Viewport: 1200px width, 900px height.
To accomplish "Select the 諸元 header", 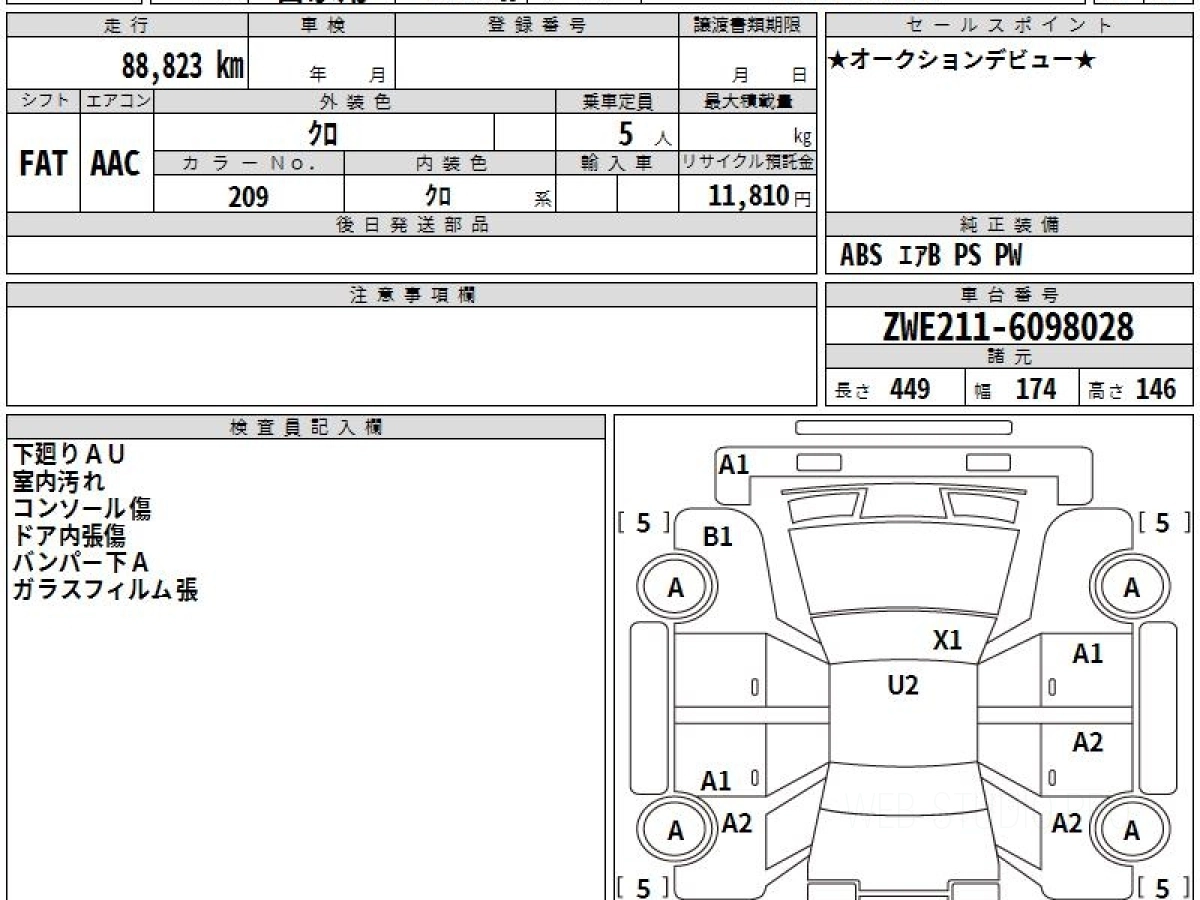I will (1009, 357).
